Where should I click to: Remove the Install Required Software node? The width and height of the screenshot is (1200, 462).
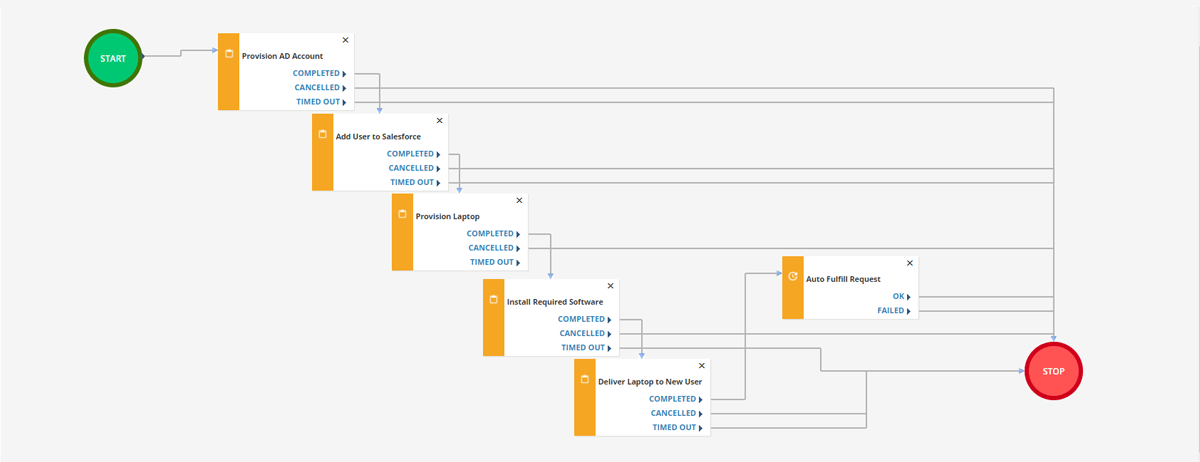tap(611, 285)
